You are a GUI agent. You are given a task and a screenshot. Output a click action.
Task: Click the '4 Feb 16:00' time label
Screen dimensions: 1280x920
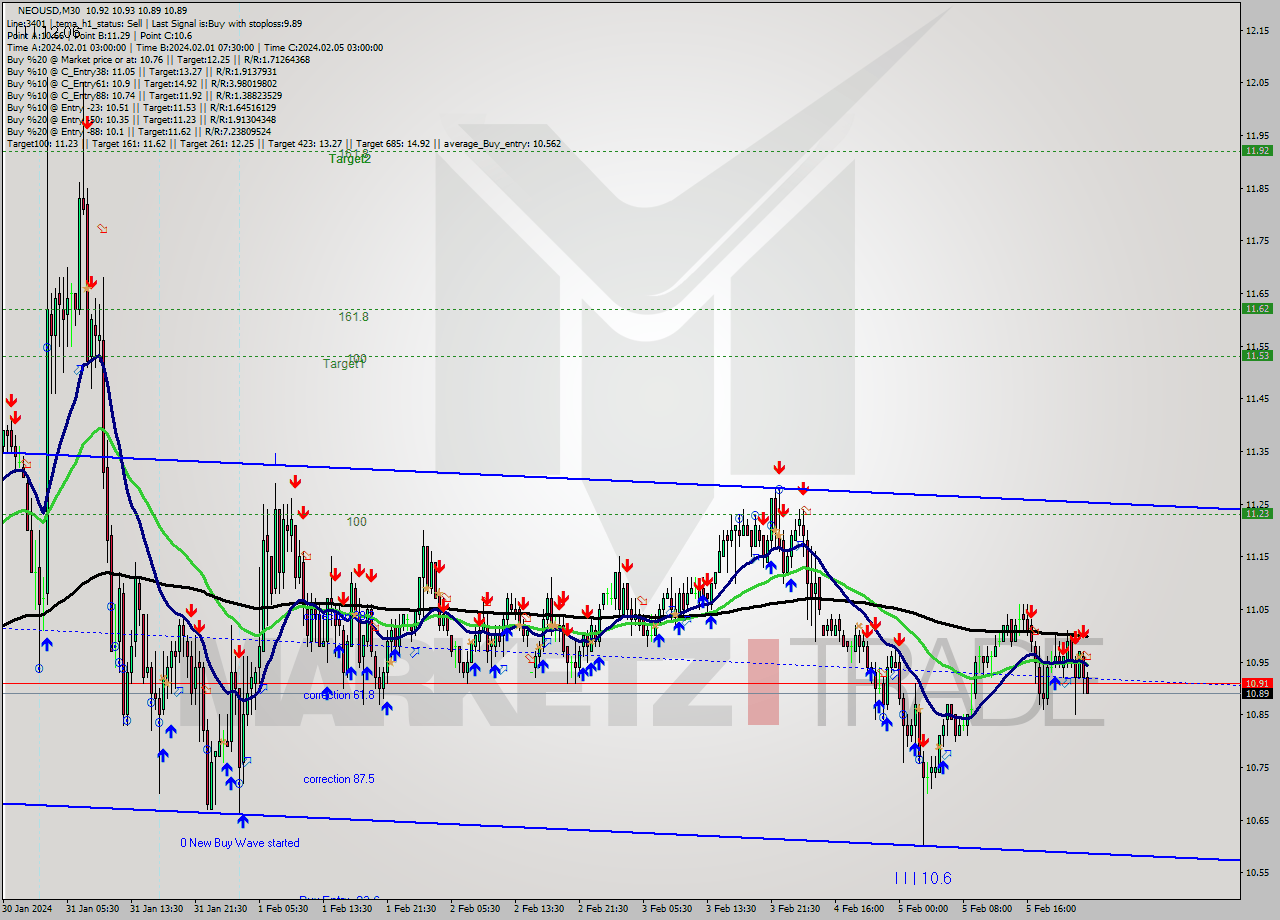coord(859,909)
